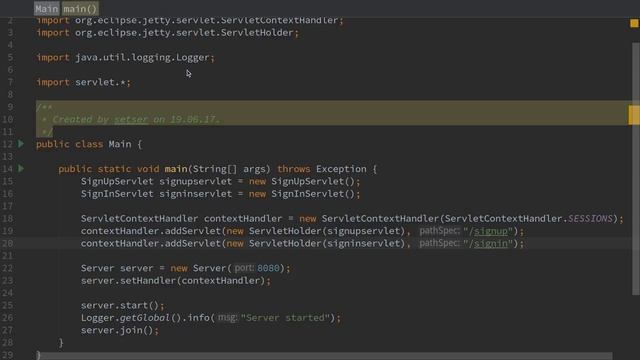Click the underlined author name setser
The width and height of the screenshot is (640, 360).
(131, 119)
